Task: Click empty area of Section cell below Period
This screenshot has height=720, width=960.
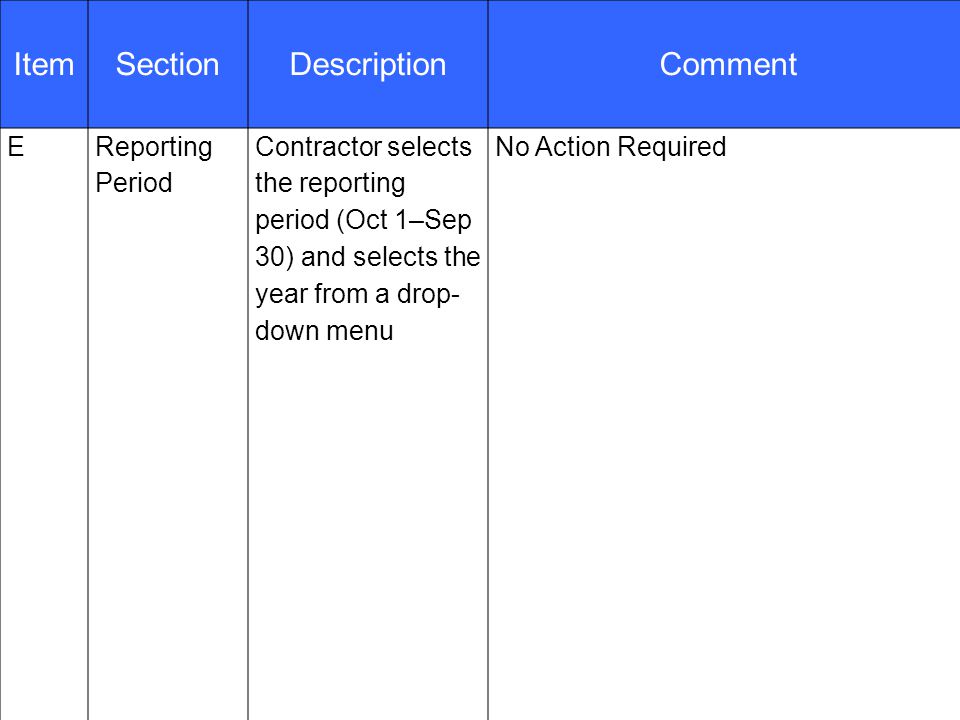Action: click(x=168, y=459)
